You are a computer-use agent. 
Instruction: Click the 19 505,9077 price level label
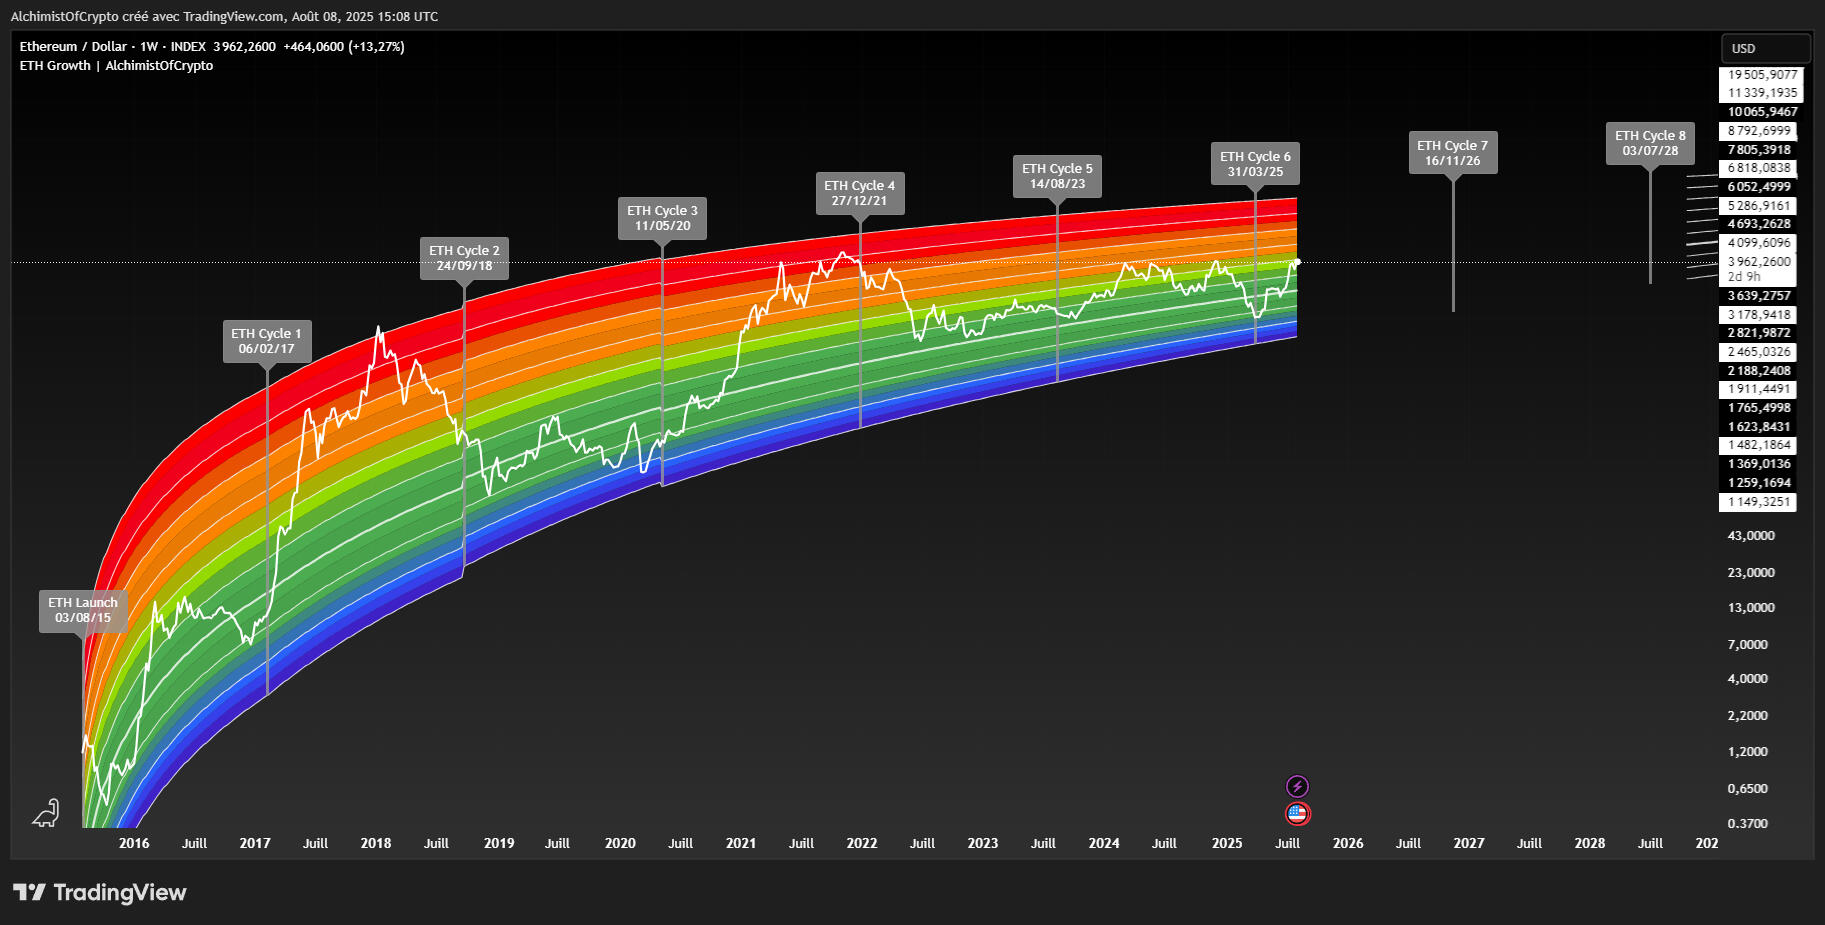1758,75
